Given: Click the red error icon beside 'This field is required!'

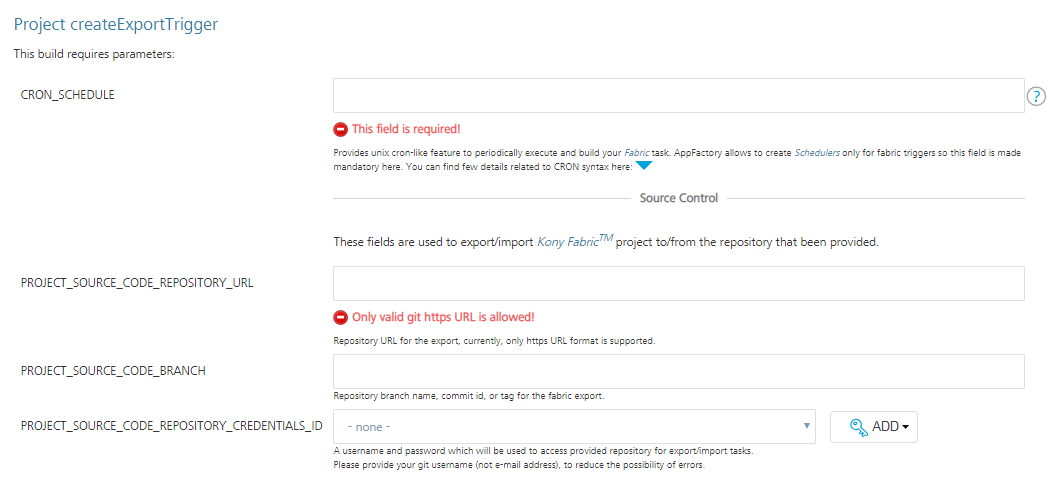Looking at the screenshot, I should pos(340,129).
